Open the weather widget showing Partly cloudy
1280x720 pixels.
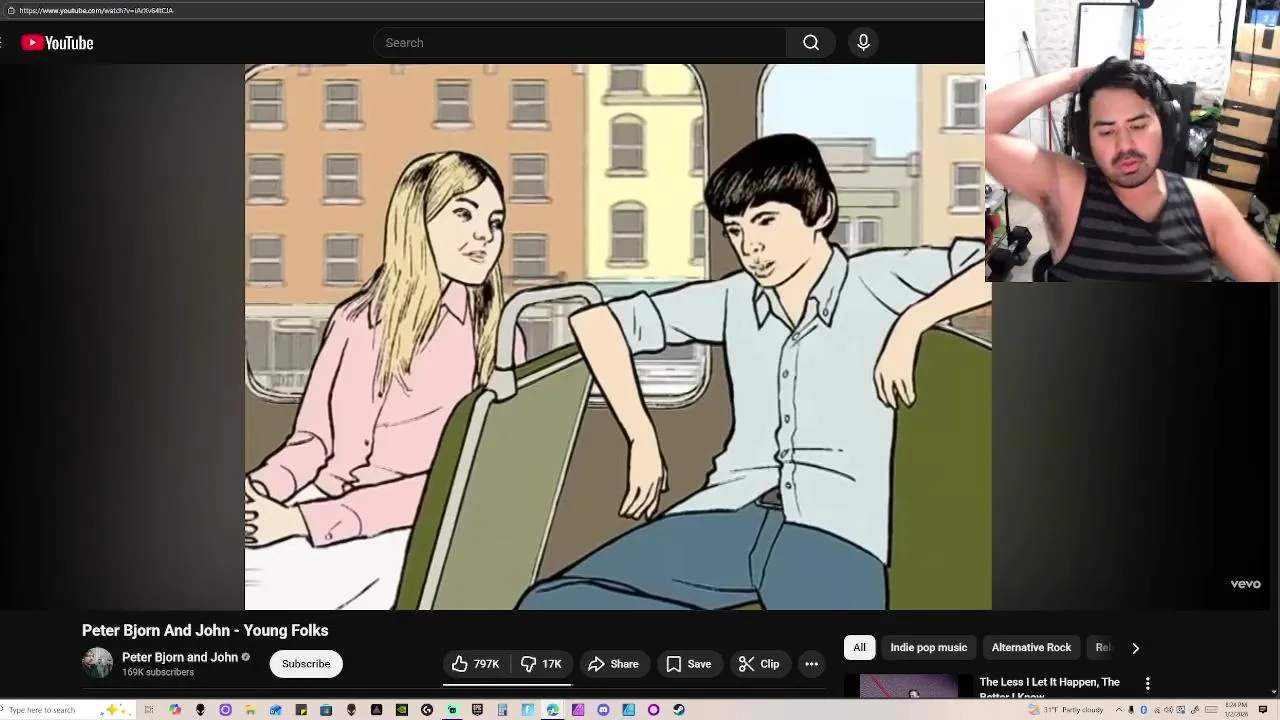tap(1066, 710)
